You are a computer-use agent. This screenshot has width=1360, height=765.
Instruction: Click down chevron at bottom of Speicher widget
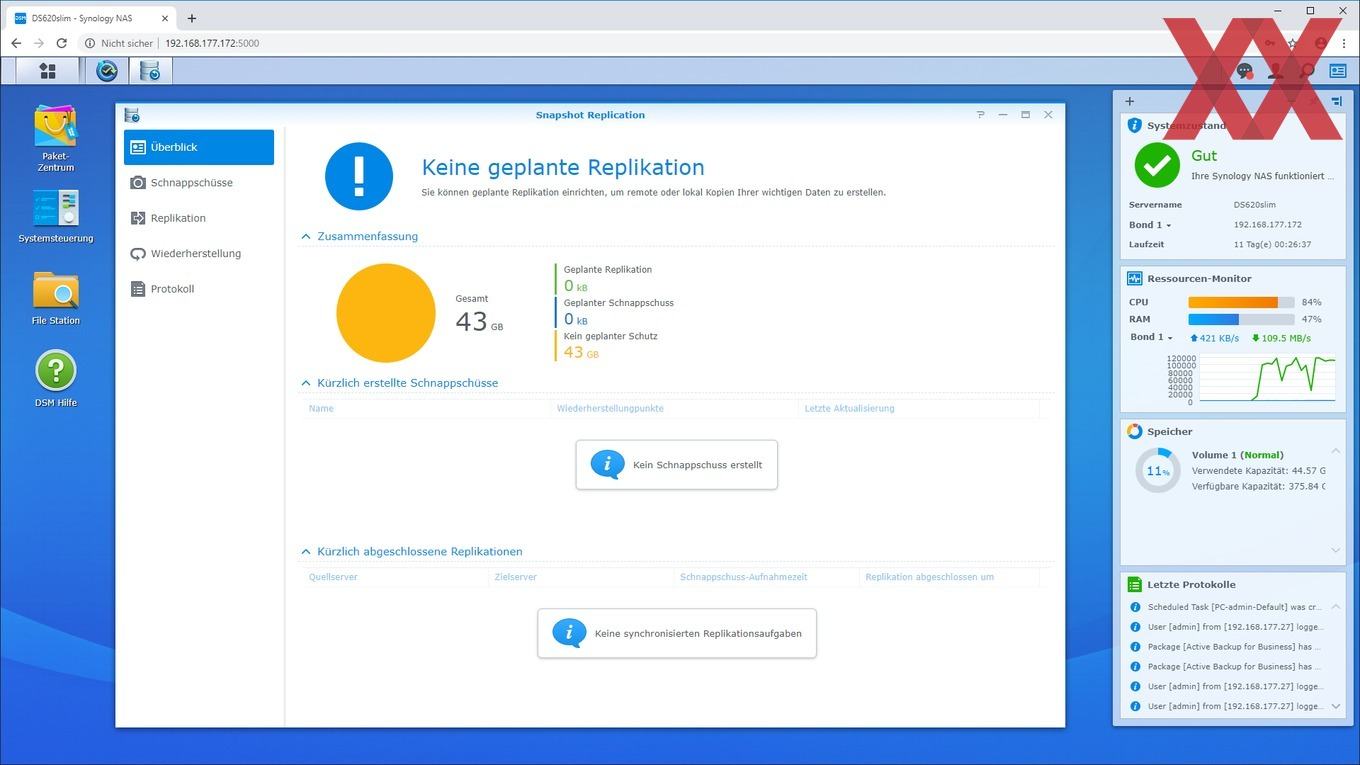[1336, 550]
